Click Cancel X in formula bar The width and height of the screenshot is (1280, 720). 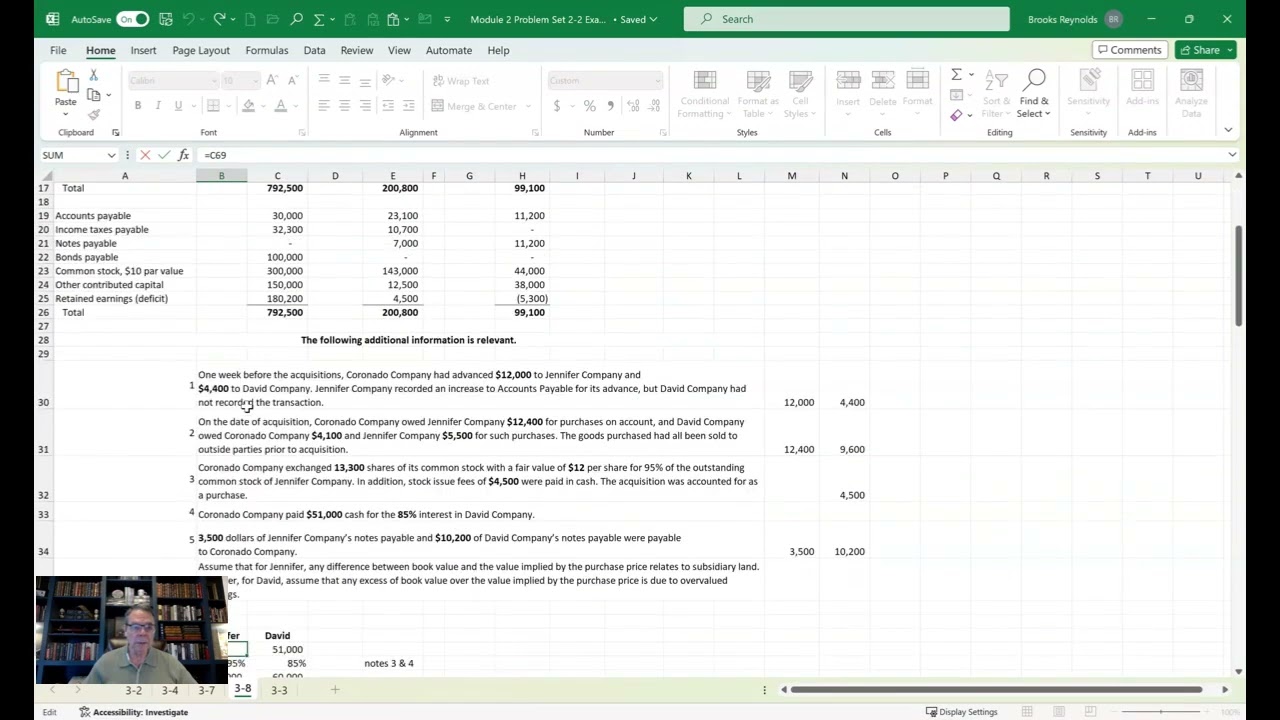click(x=145, y=155)
